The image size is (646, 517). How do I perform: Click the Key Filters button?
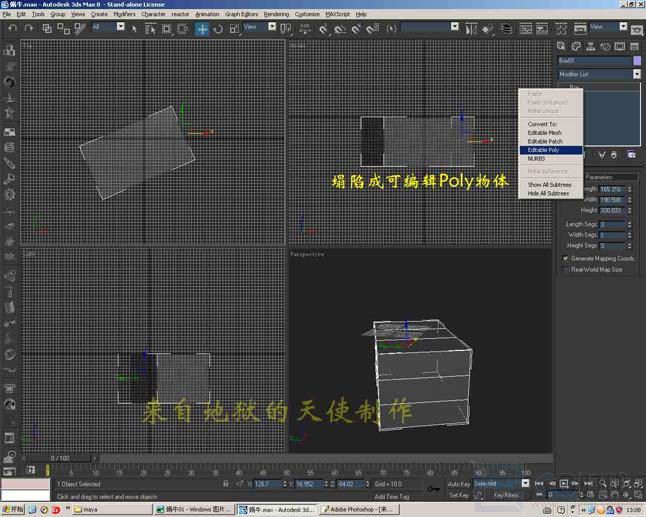pyautogui.click(x=506, y=495)
